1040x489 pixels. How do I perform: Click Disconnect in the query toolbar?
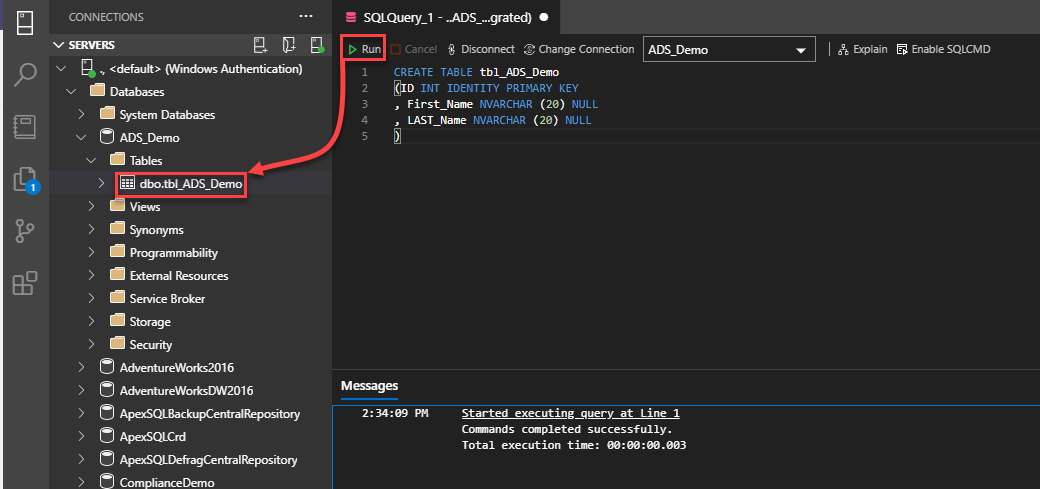point(481,49)
